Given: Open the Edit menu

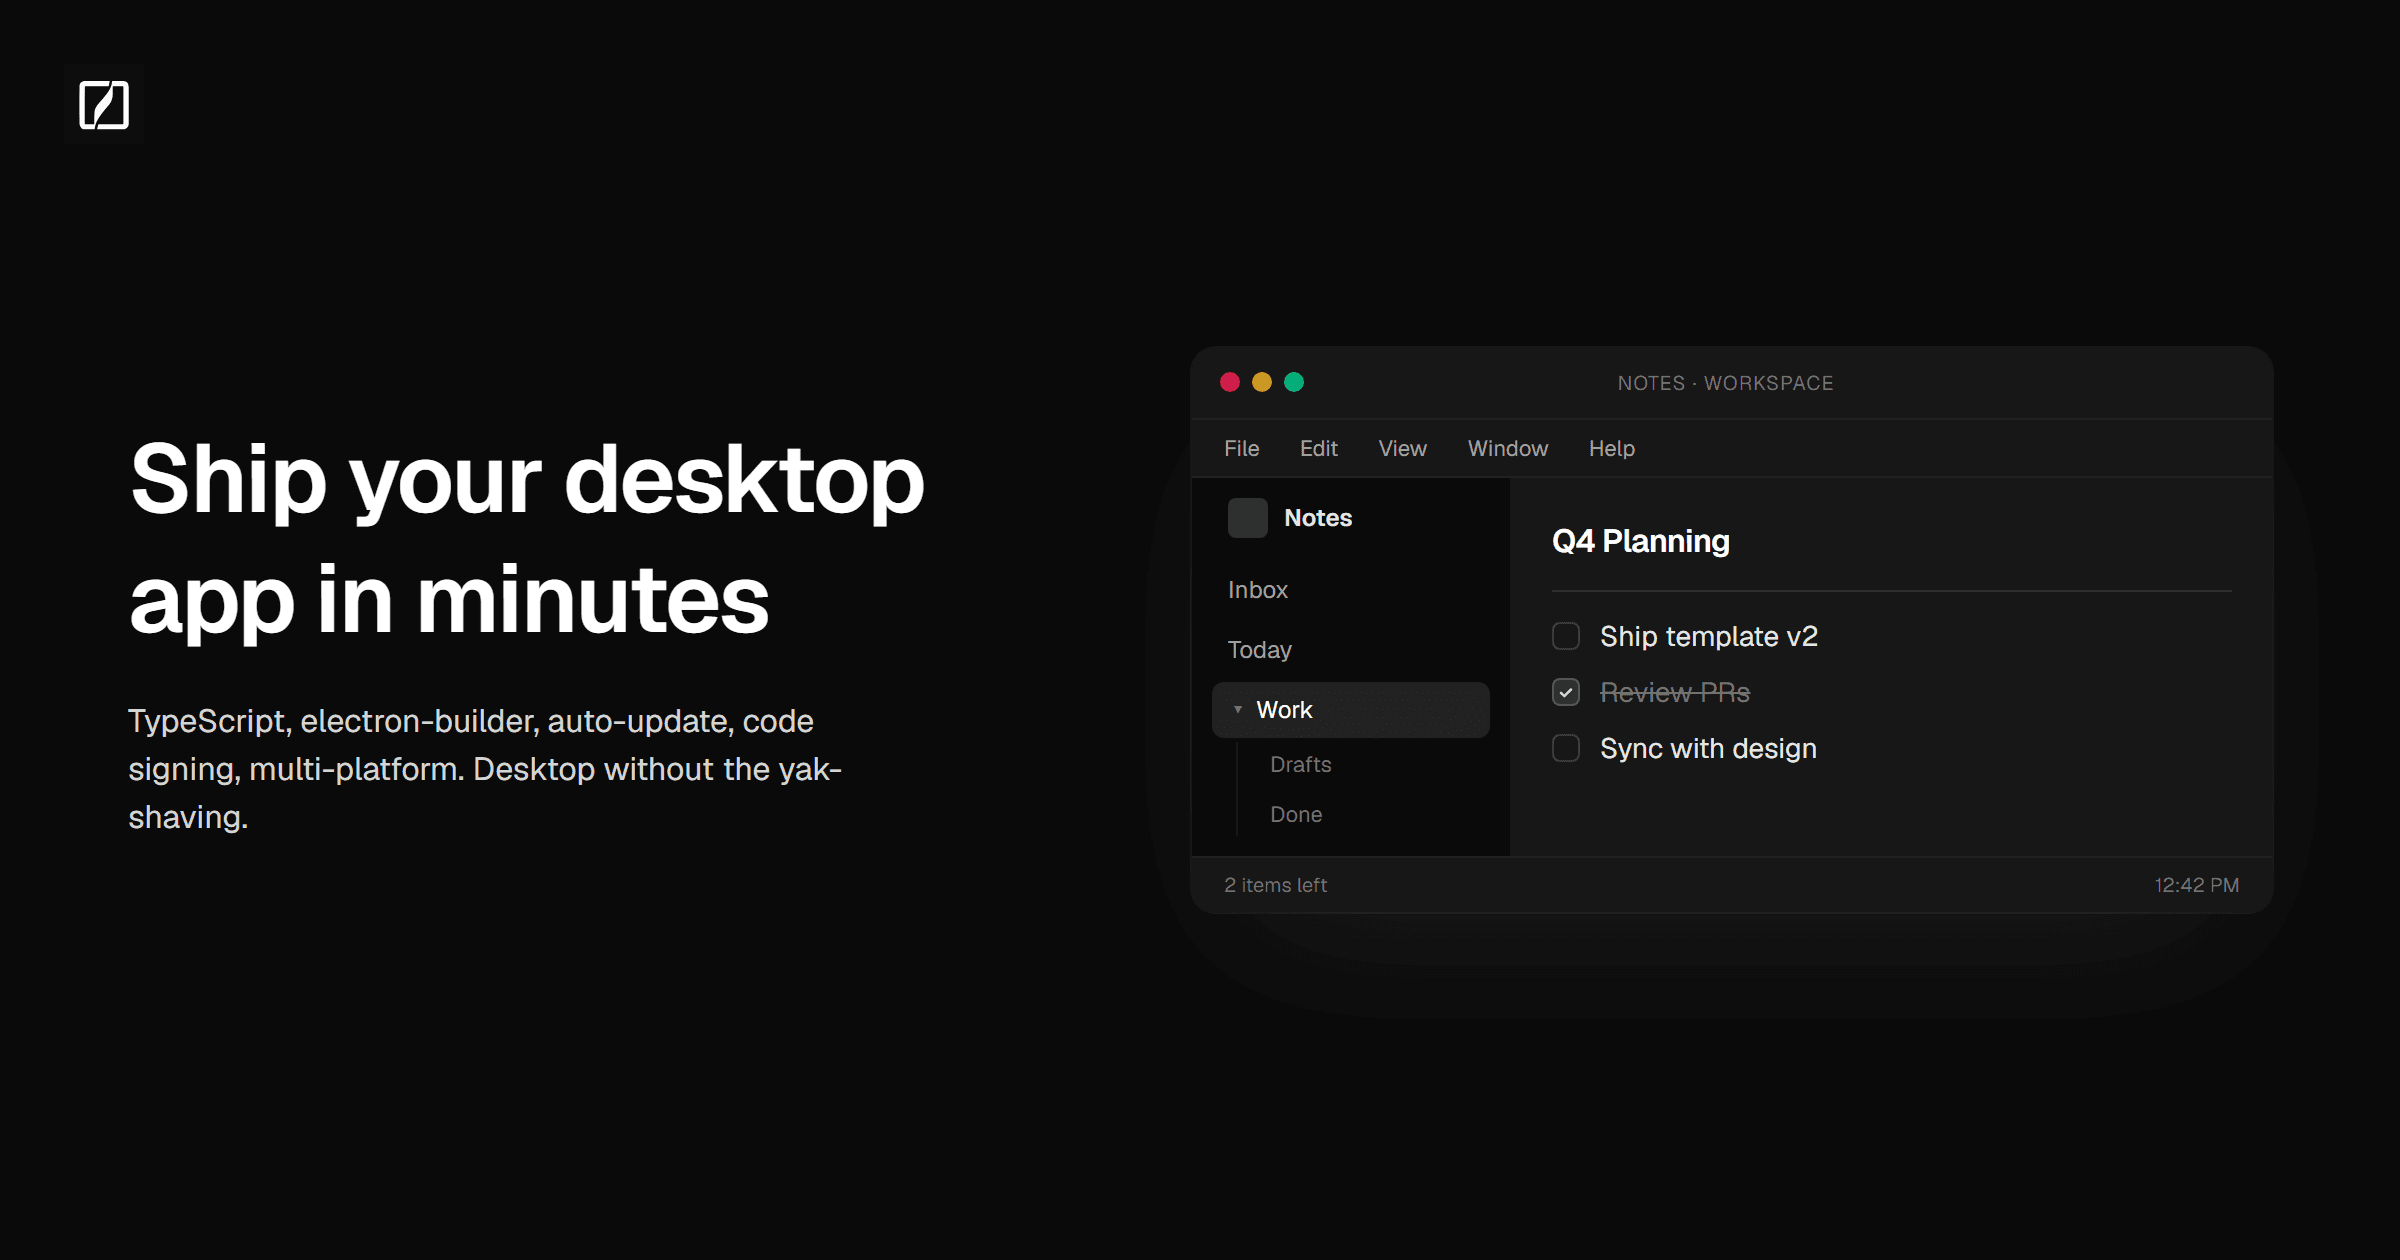Looking at the screenshot, I should click(x=1319, y=449).
